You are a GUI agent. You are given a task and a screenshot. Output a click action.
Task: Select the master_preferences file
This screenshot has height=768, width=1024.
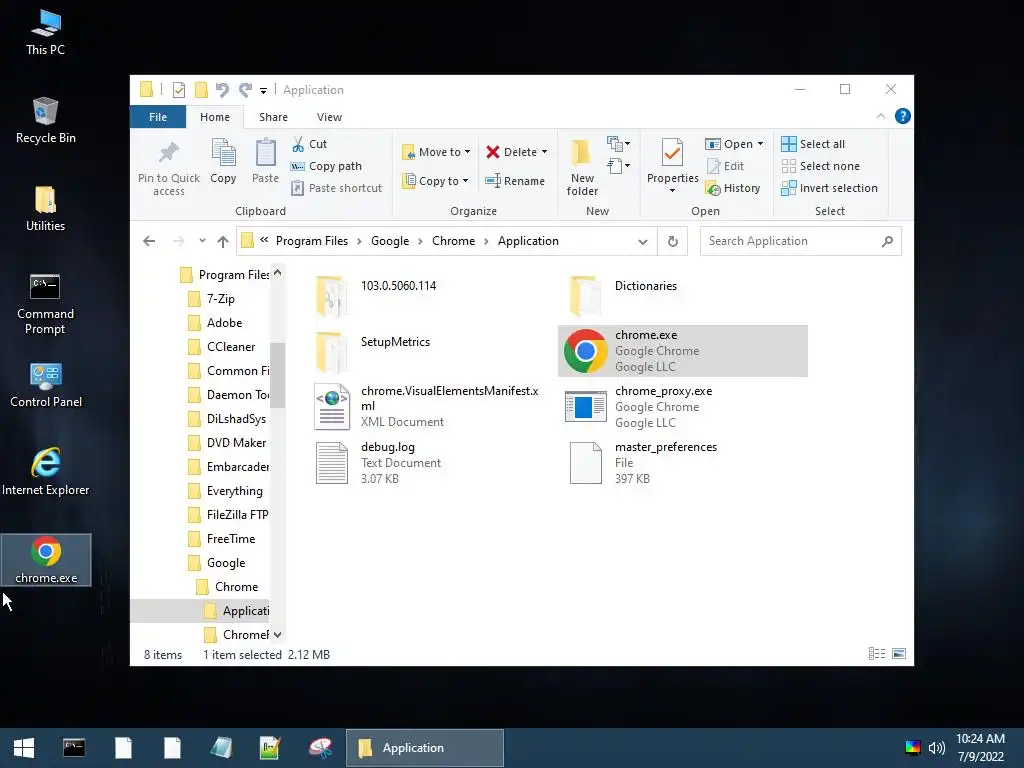click(682, 463)
